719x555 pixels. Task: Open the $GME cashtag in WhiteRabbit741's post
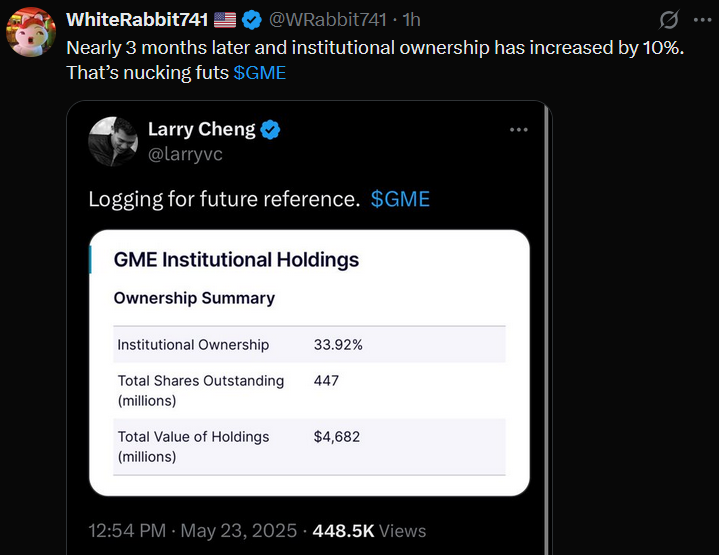tap(260, 73)
